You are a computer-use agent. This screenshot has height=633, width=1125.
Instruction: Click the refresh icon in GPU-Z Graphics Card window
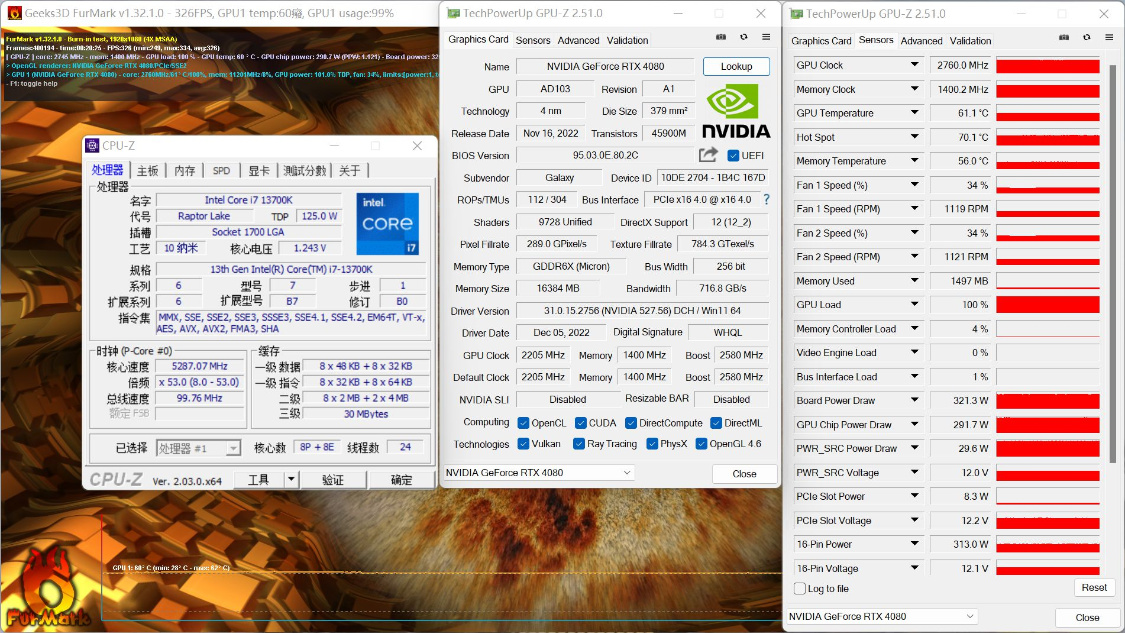click(743, 37)
